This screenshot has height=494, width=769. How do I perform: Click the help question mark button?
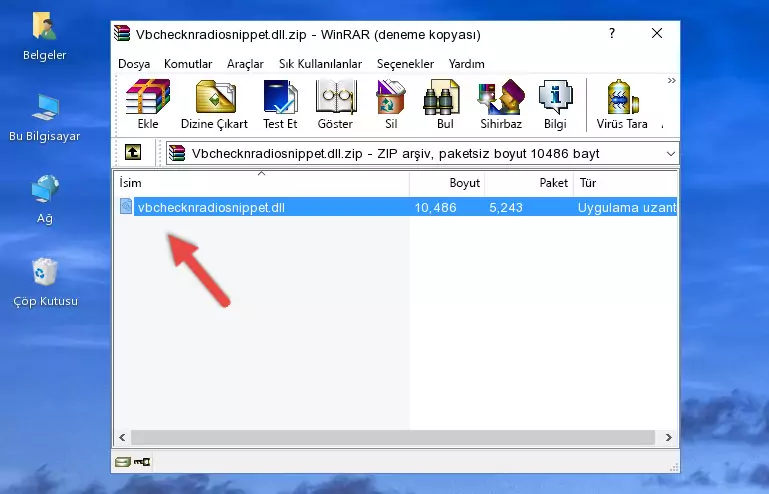tap(612, 33)
